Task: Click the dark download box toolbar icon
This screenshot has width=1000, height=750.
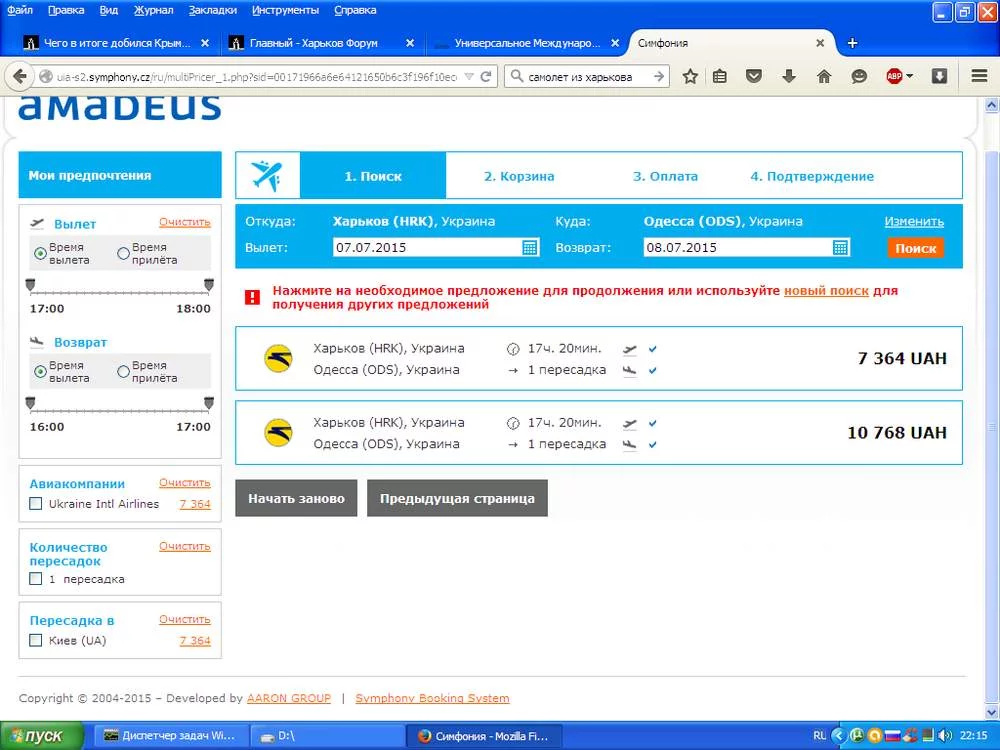Action: [939, 77]
